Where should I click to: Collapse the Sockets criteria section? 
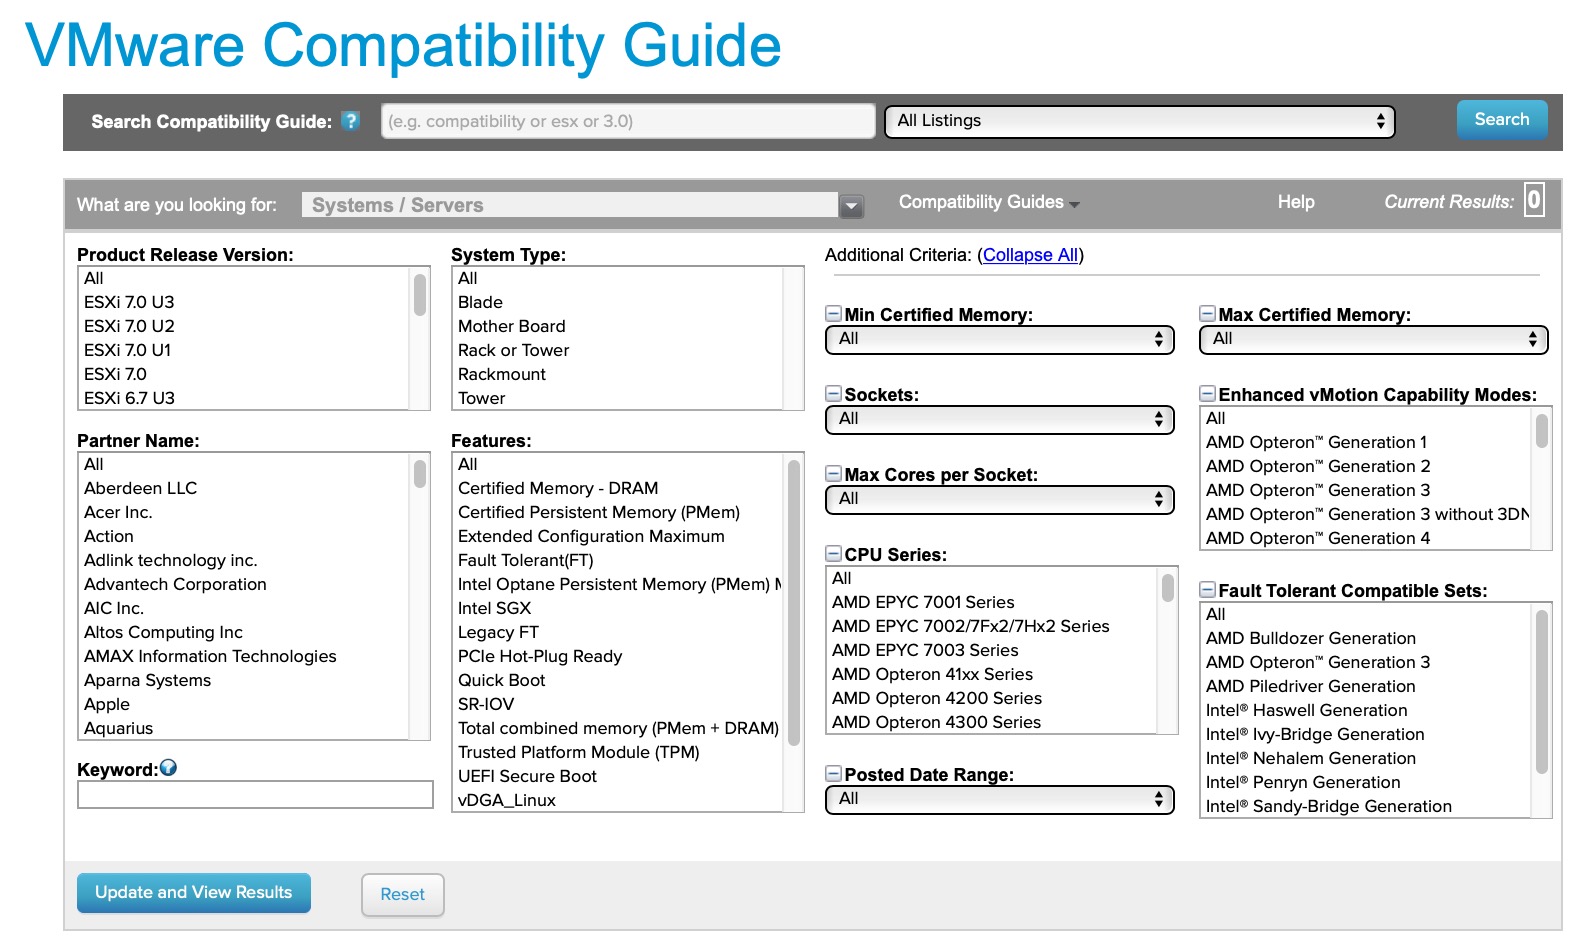pyautogui.click(x=833, y=393)
